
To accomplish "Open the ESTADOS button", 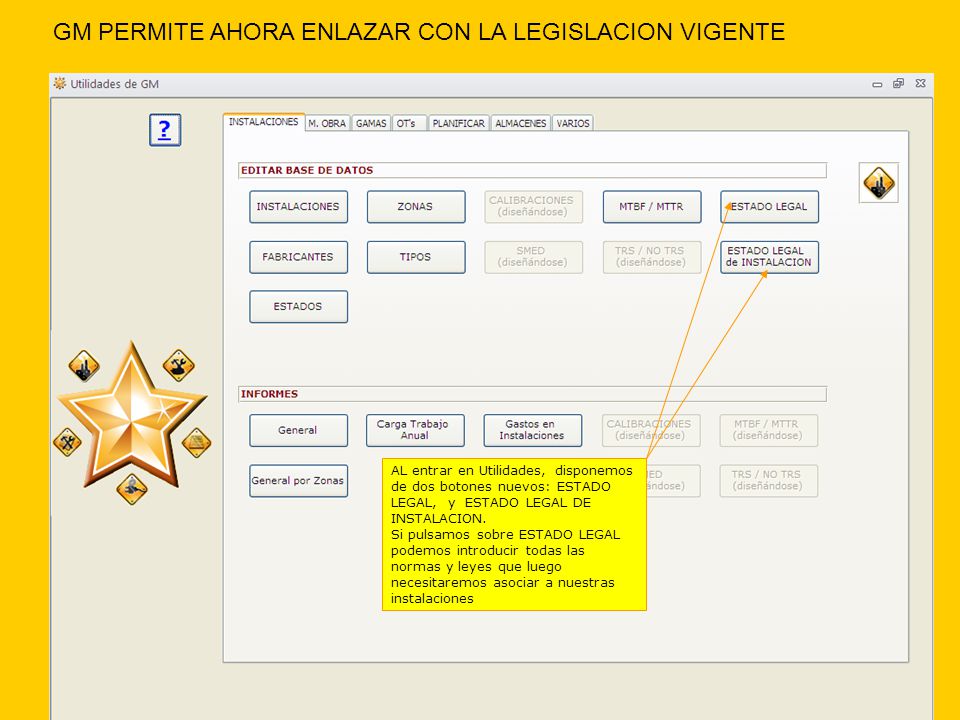I will click(x=298, y=306).
